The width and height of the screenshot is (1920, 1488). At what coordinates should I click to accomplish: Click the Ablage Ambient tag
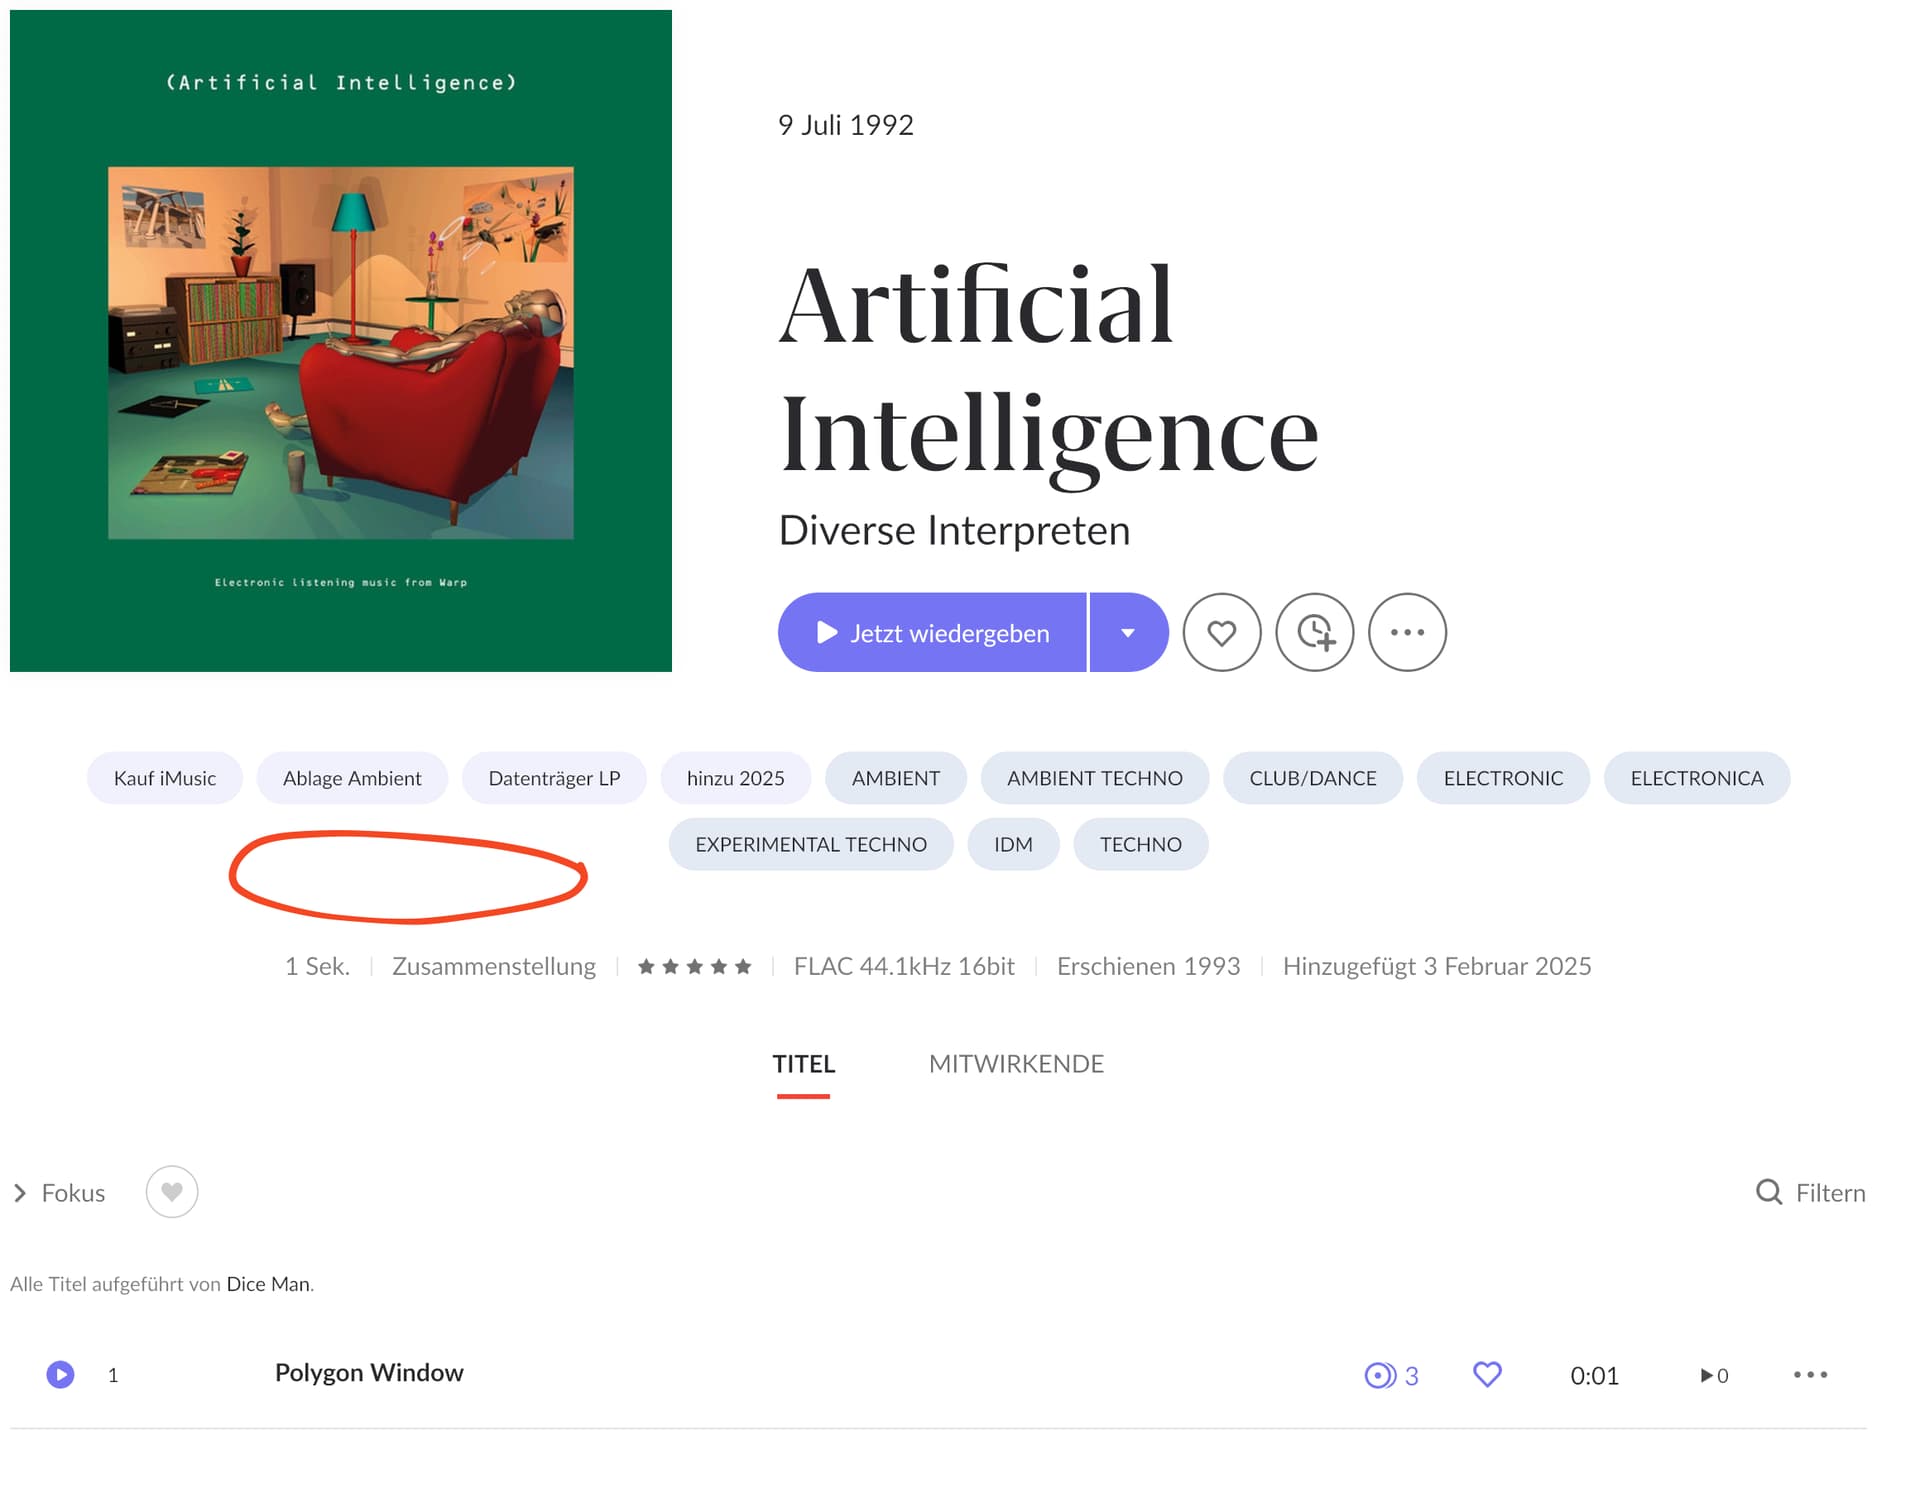pos(352,778)
